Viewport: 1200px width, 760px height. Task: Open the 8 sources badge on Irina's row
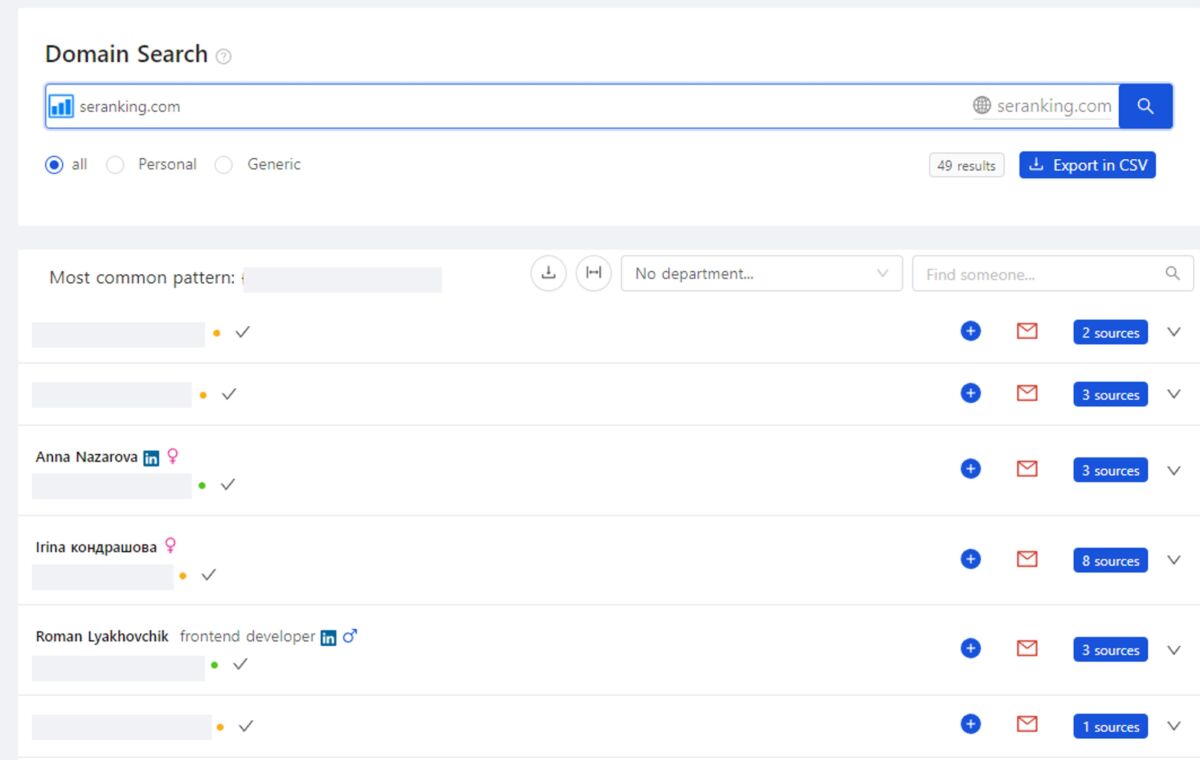(x=1109, y=560)
